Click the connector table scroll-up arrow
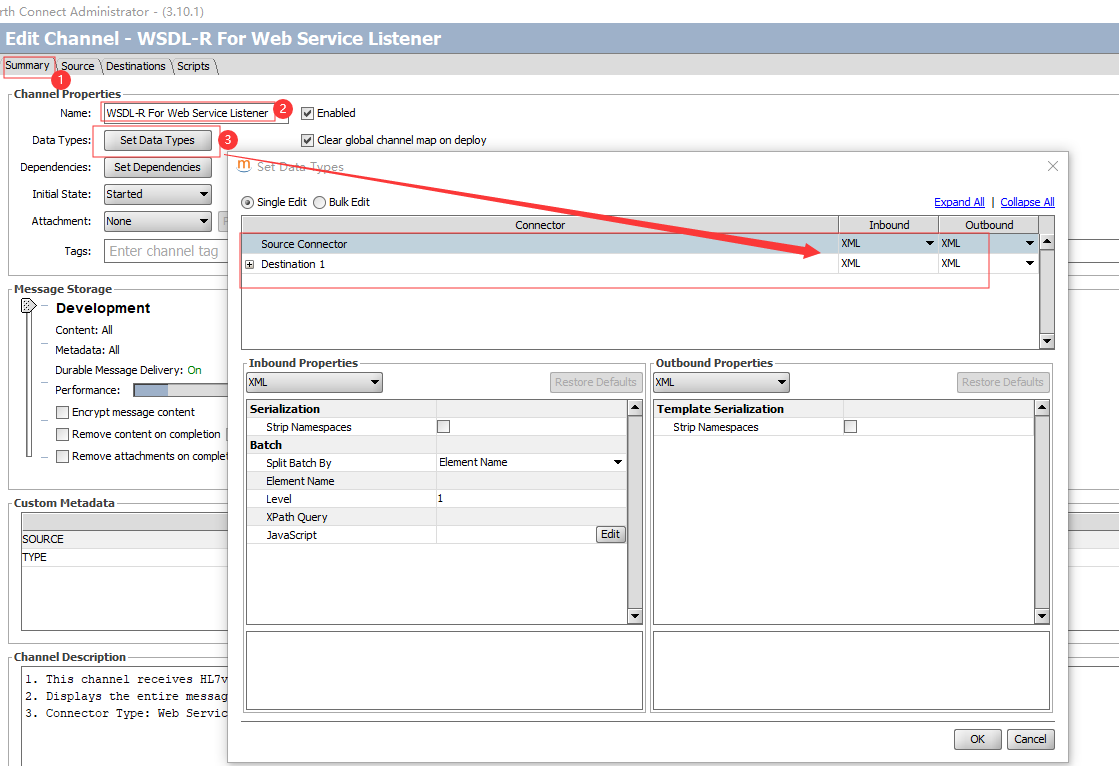 (x=1047, y=242)
